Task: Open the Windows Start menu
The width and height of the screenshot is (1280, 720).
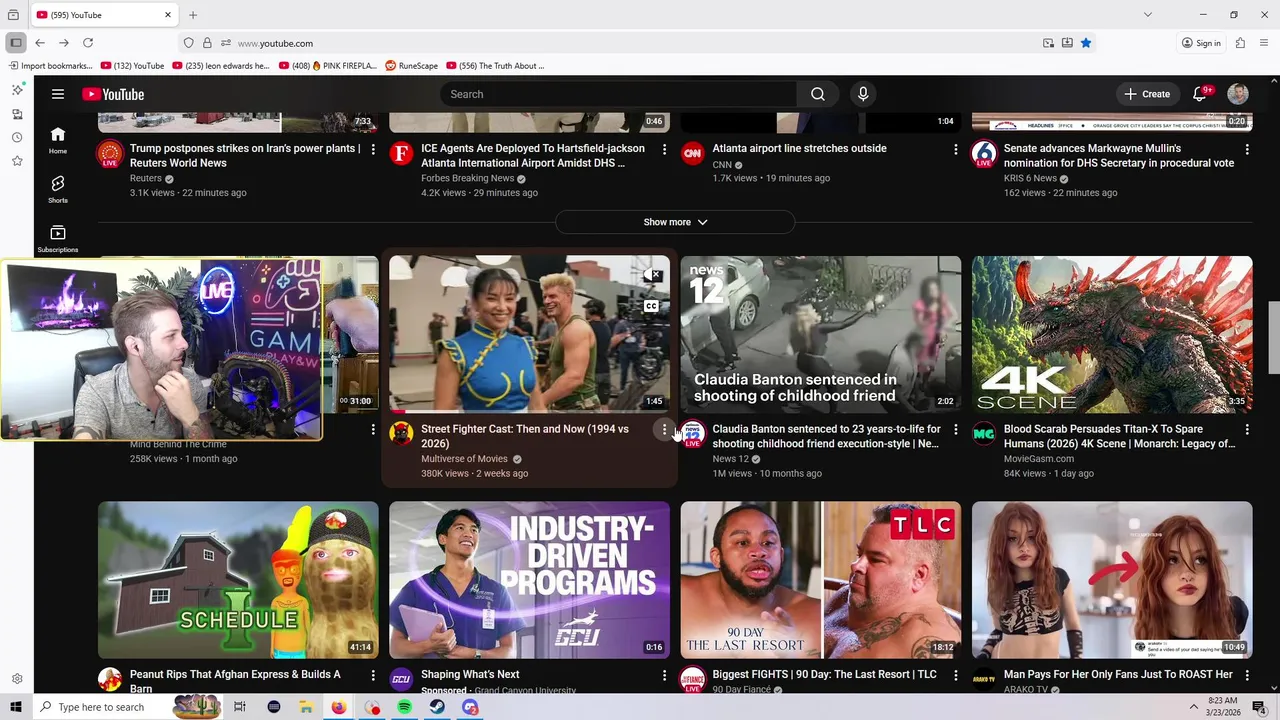Action: coord(16,707)
